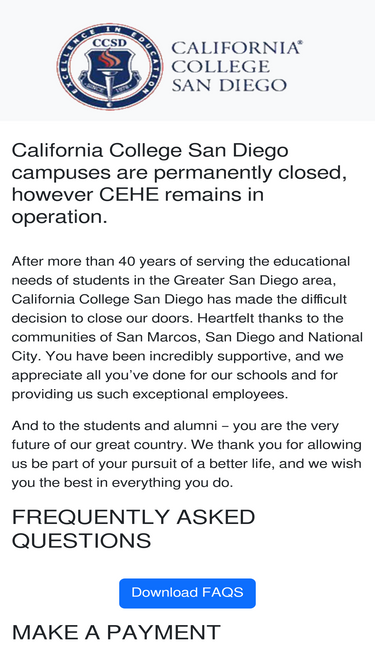Click the phrase exceptional employees
The width and height of the screenshot is (375, 667).
[x=210, y=394]
